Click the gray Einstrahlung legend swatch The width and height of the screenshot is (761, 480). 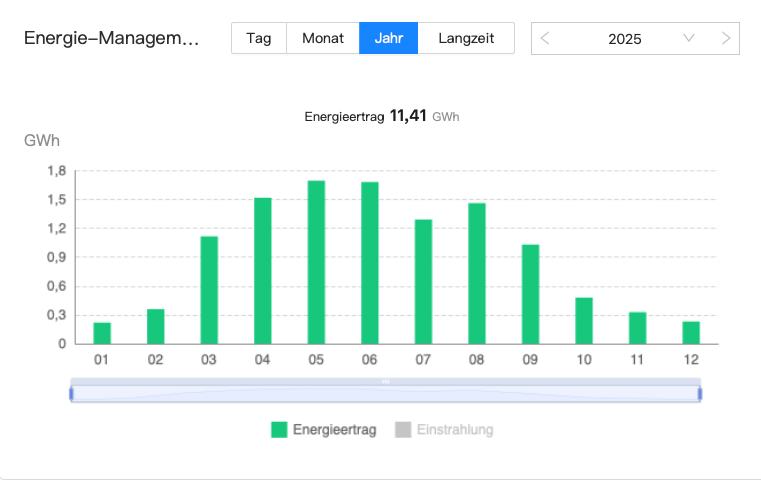[x=403, y=430]
